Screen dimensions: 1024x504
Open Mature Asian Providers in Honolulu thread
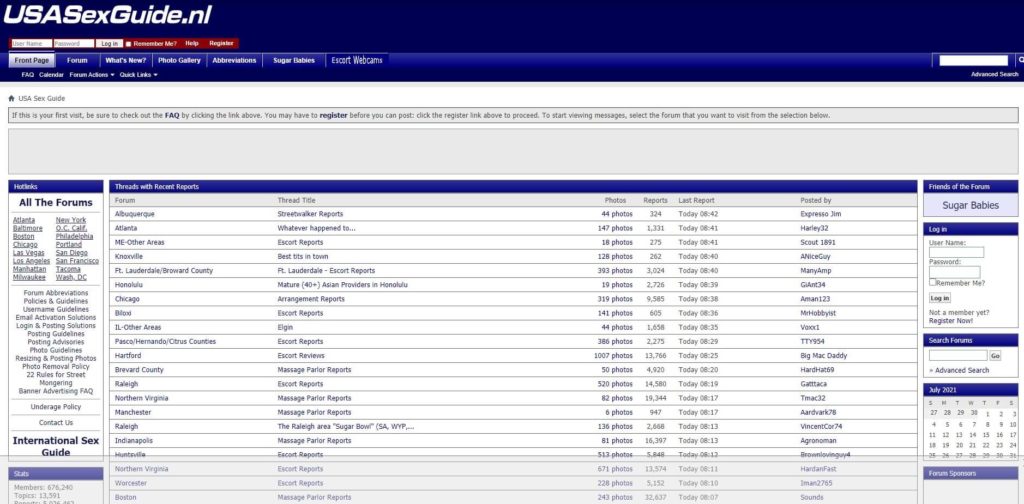[343, 285]
